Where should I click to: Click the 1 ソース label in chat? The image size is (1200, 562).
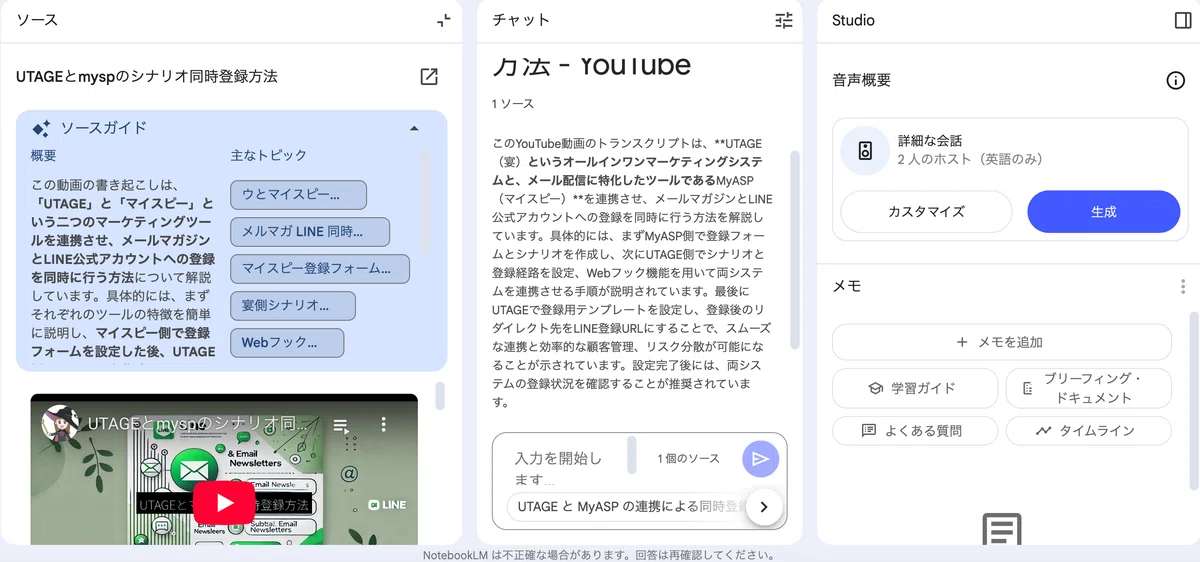(513, 104)
